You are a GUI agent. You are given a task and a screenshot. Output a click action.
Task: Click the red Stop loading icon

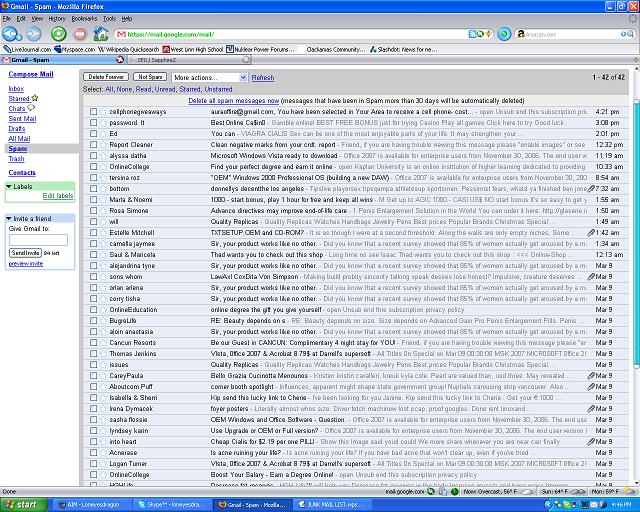point(80,34)
